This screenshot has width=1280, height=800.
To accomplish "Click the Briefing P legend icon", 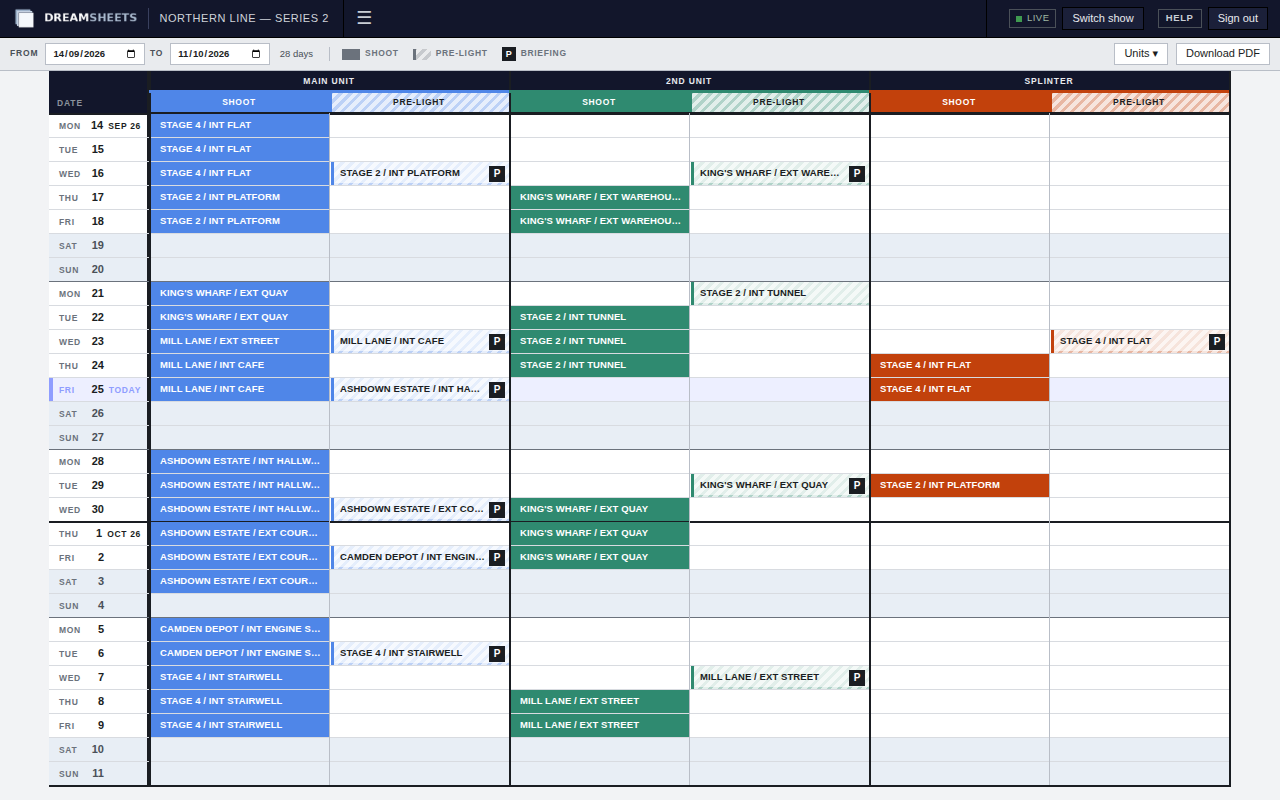I will [509, 54].
